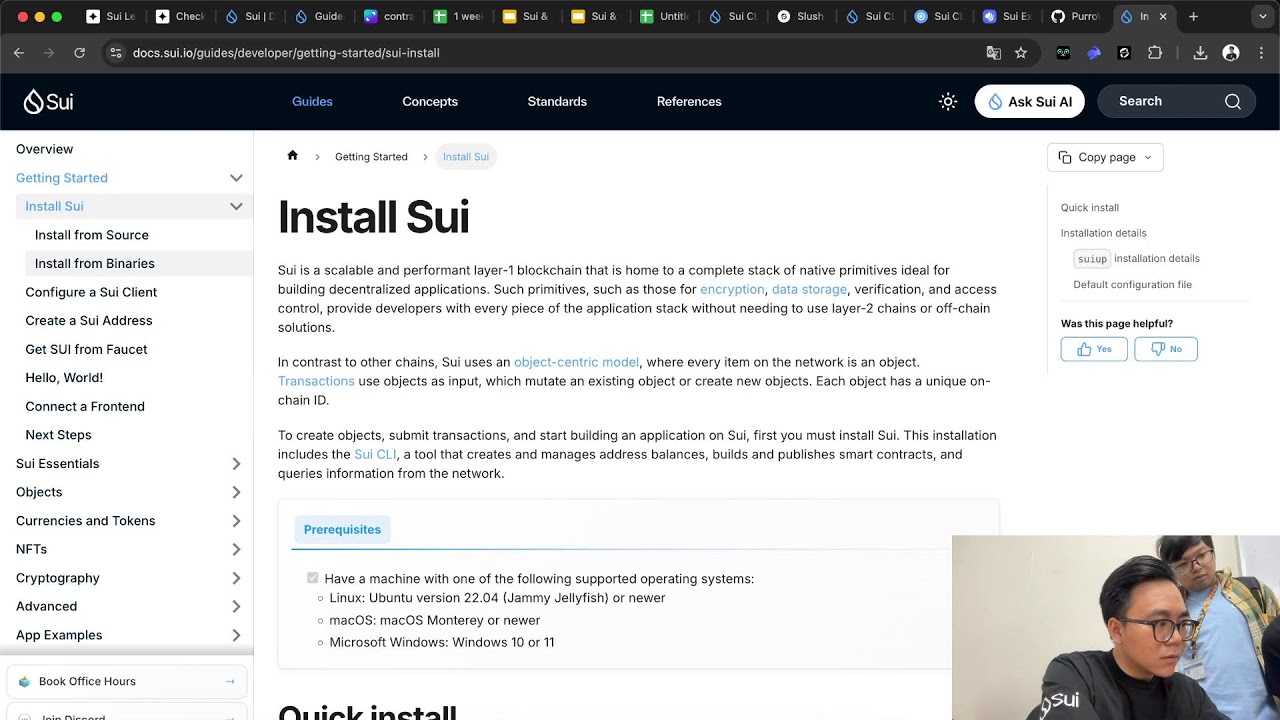Click the magnifier icon in Search
Viewport: 1280px width, 720px height.
pos(1233,101)
